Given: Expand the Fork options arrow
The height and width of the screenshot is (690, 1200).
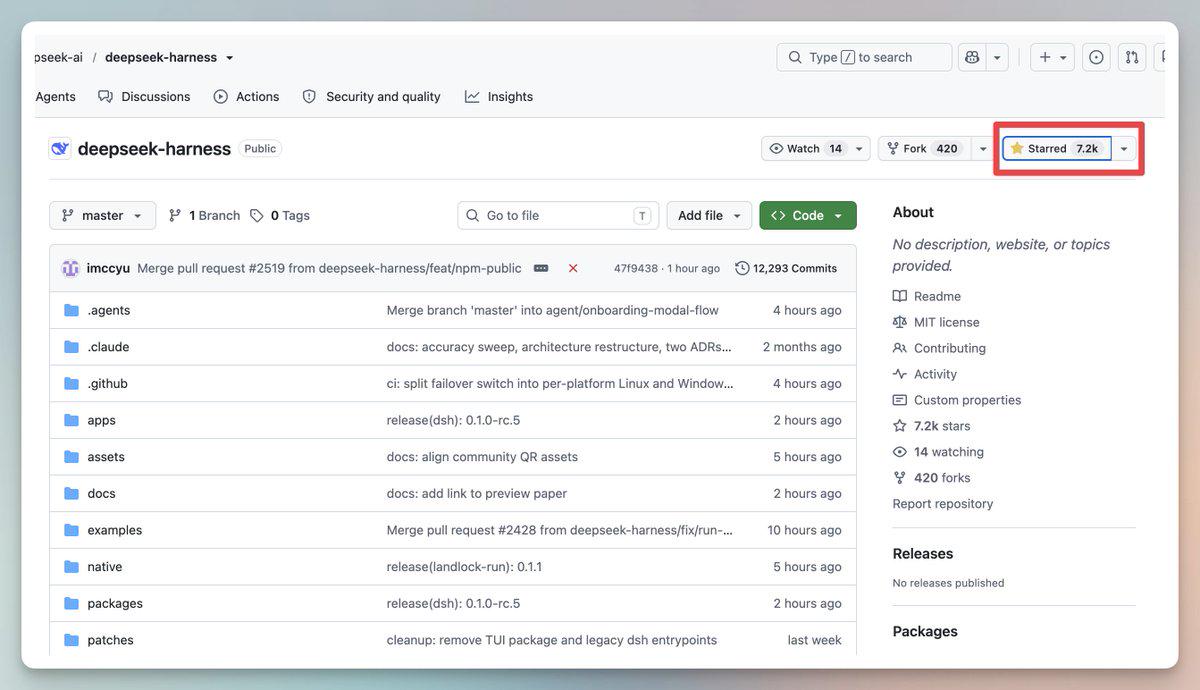Looking at the screenshot, I should pos(983,148).
